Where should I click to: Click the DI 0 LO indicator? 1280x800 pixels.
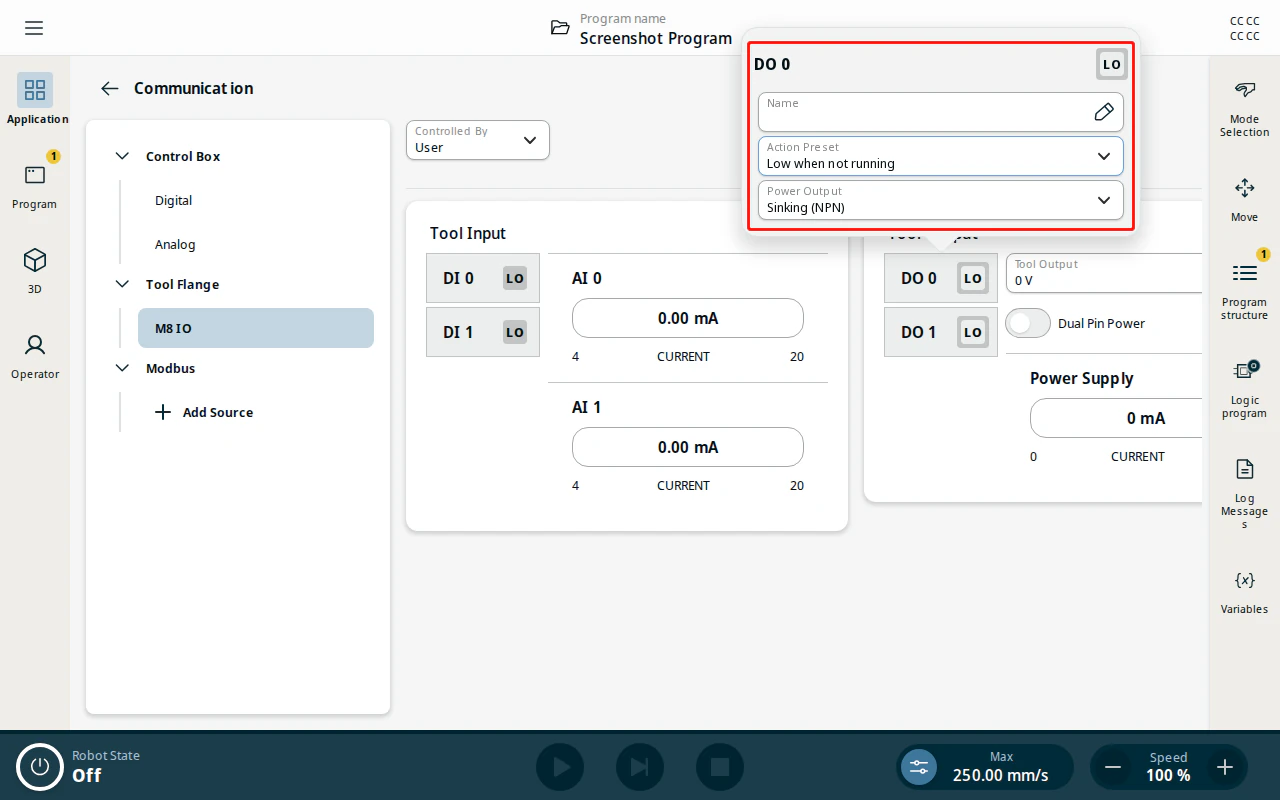[x=514, y=278]
